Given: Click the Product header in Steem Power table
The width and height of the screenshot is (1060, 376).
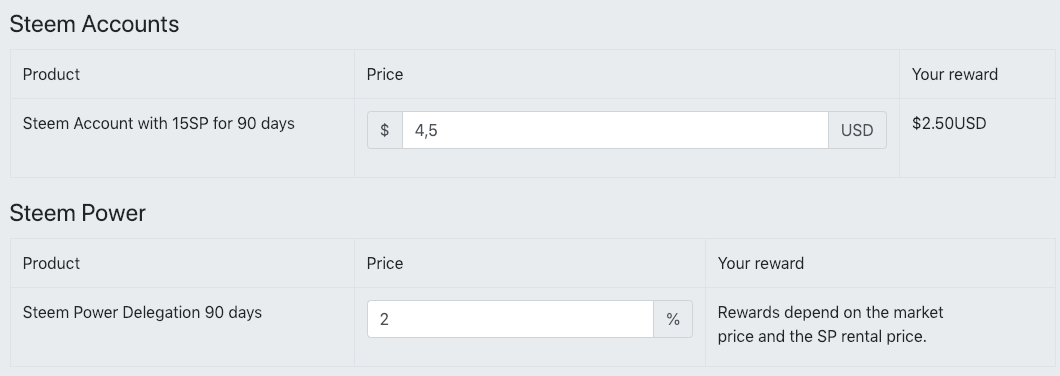Looking at the screenshot, I should (51, 263).
